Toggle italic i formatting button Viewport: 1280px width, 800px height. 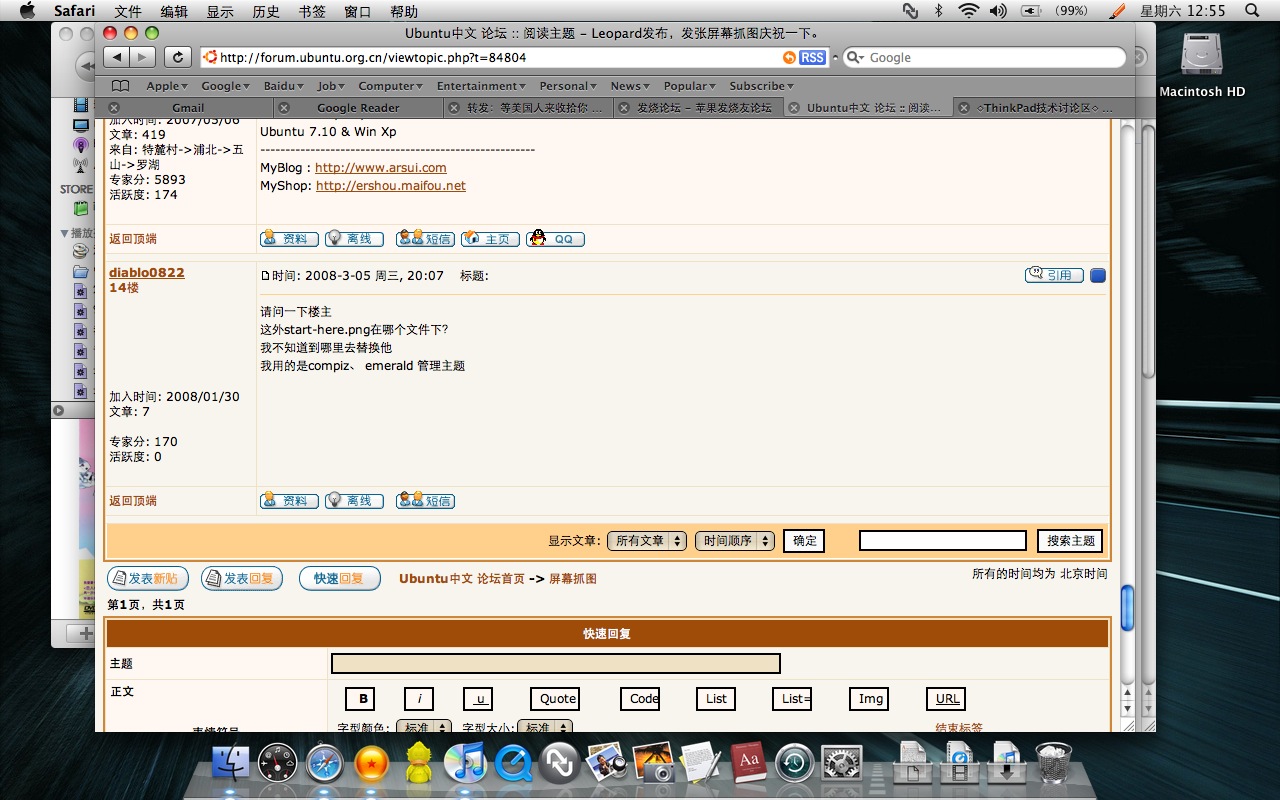point(419,699)
